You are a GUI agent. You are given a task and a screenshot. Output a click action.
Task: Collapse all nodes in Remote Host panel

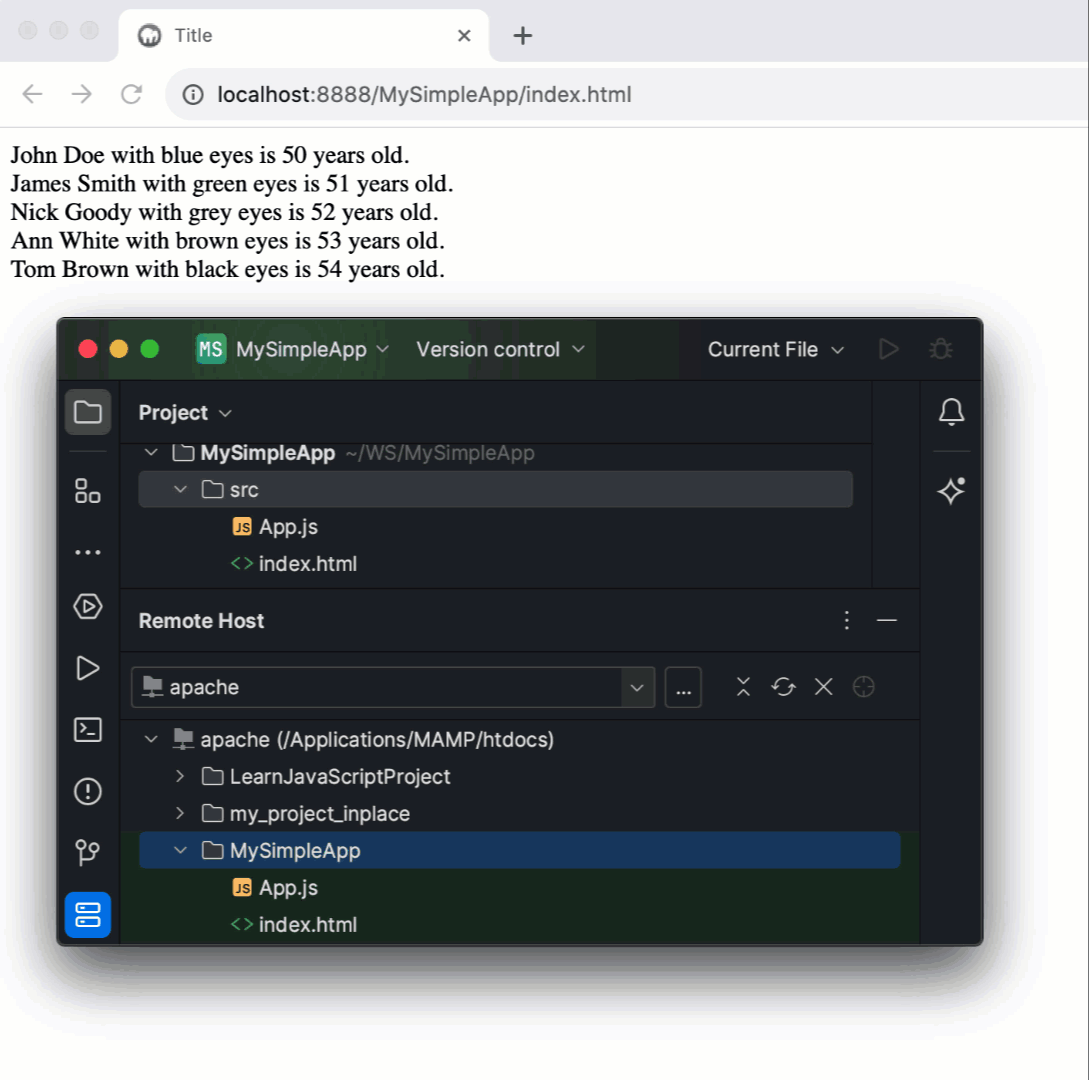tap(743, 687)
